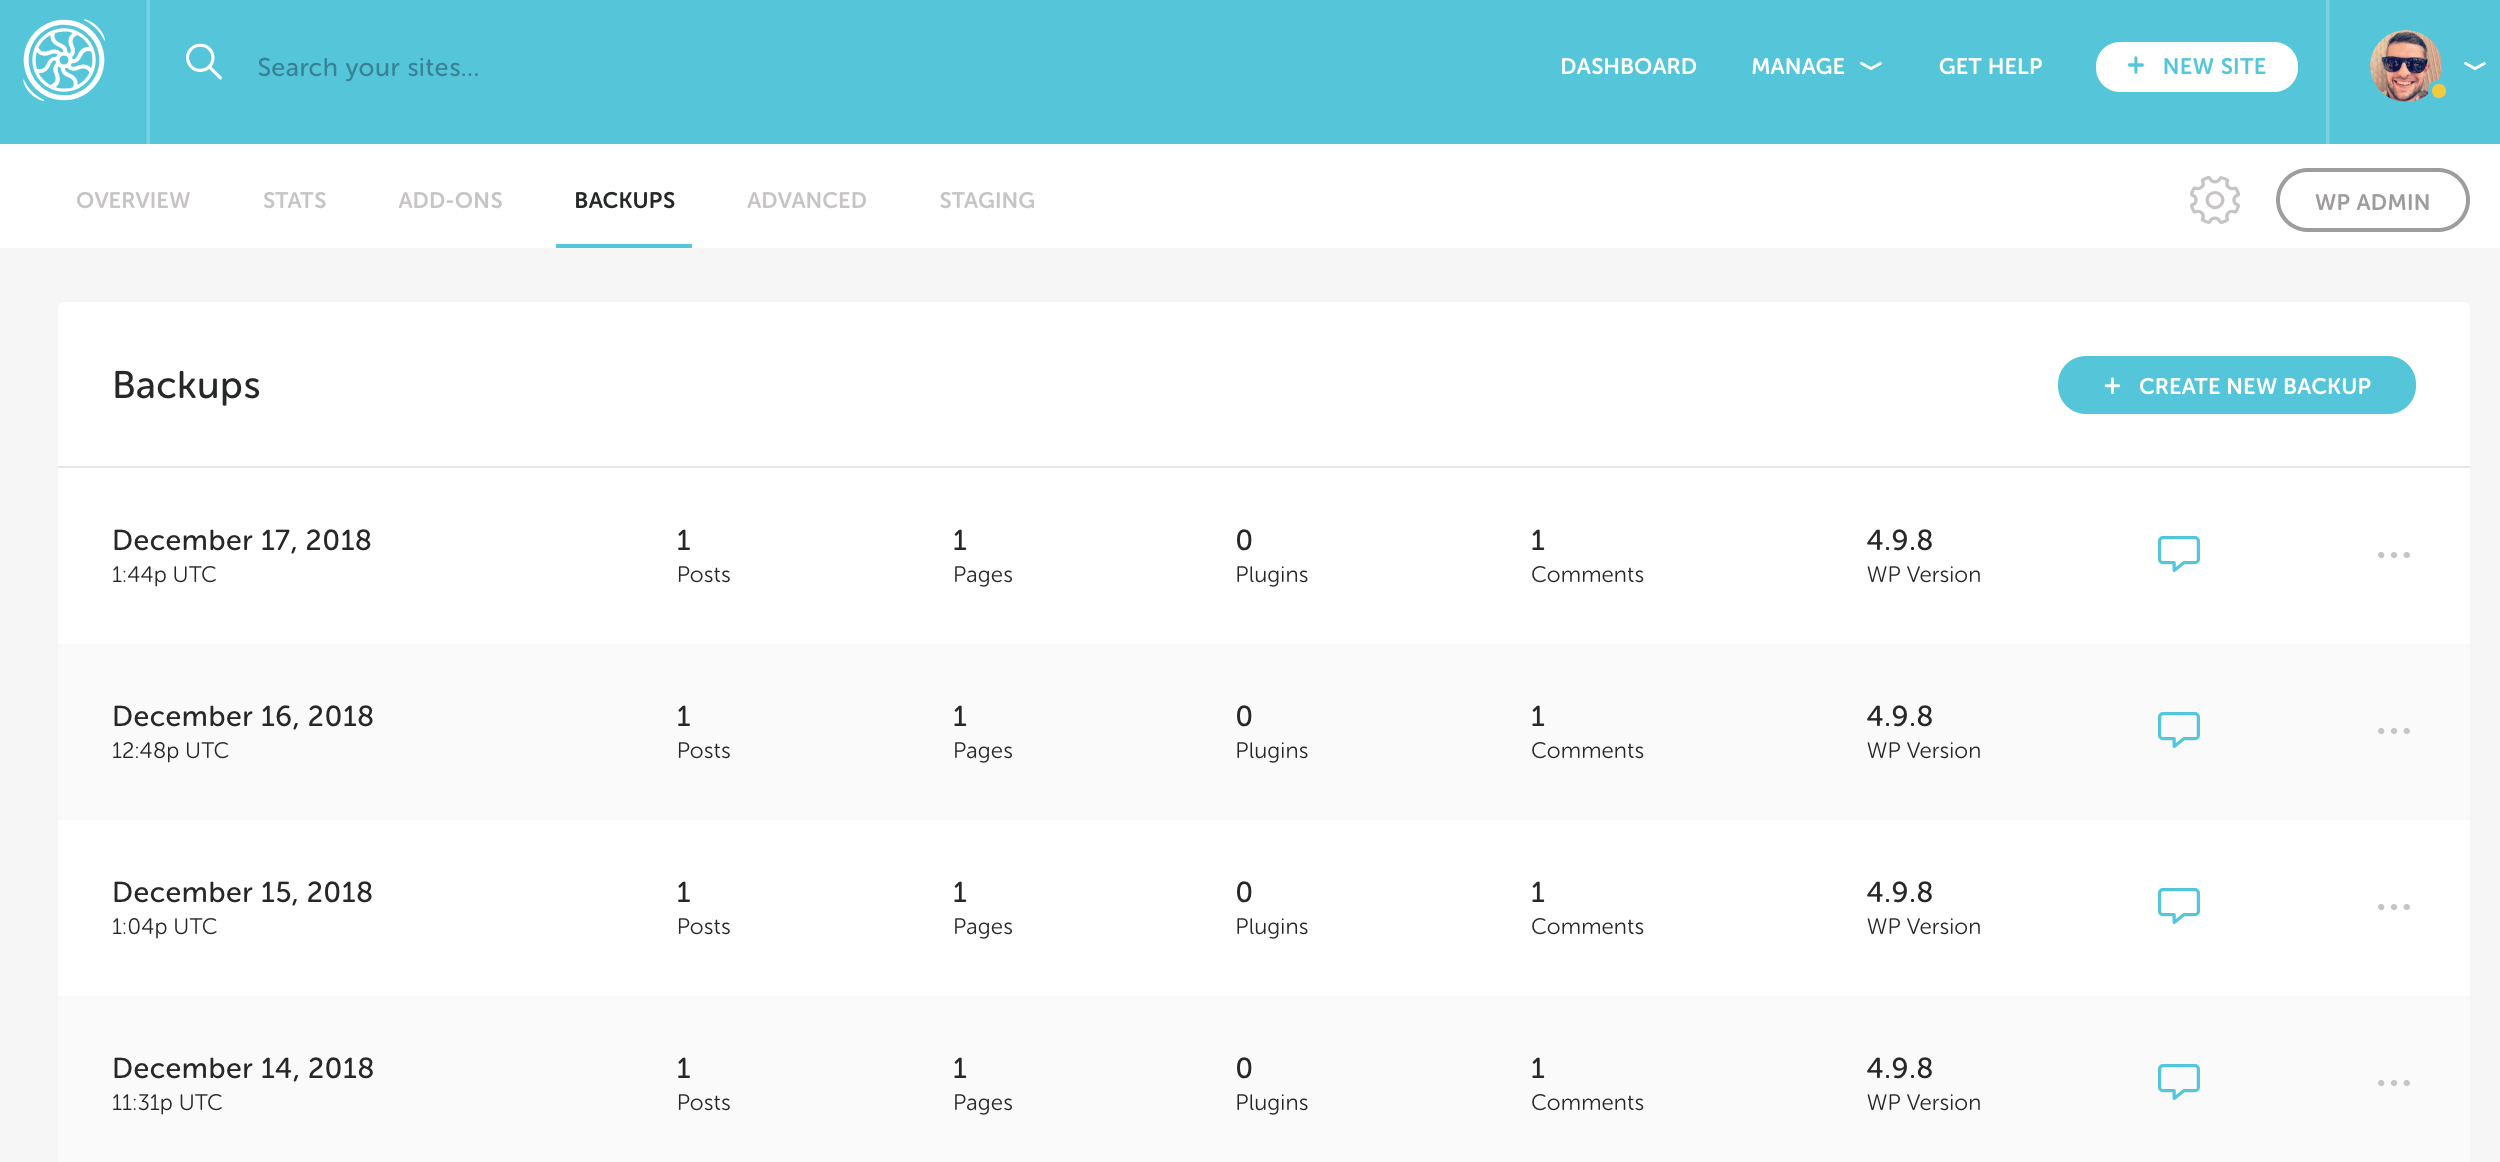Expand the MANAGE dropdown menu

click(x=1818, y=65)
